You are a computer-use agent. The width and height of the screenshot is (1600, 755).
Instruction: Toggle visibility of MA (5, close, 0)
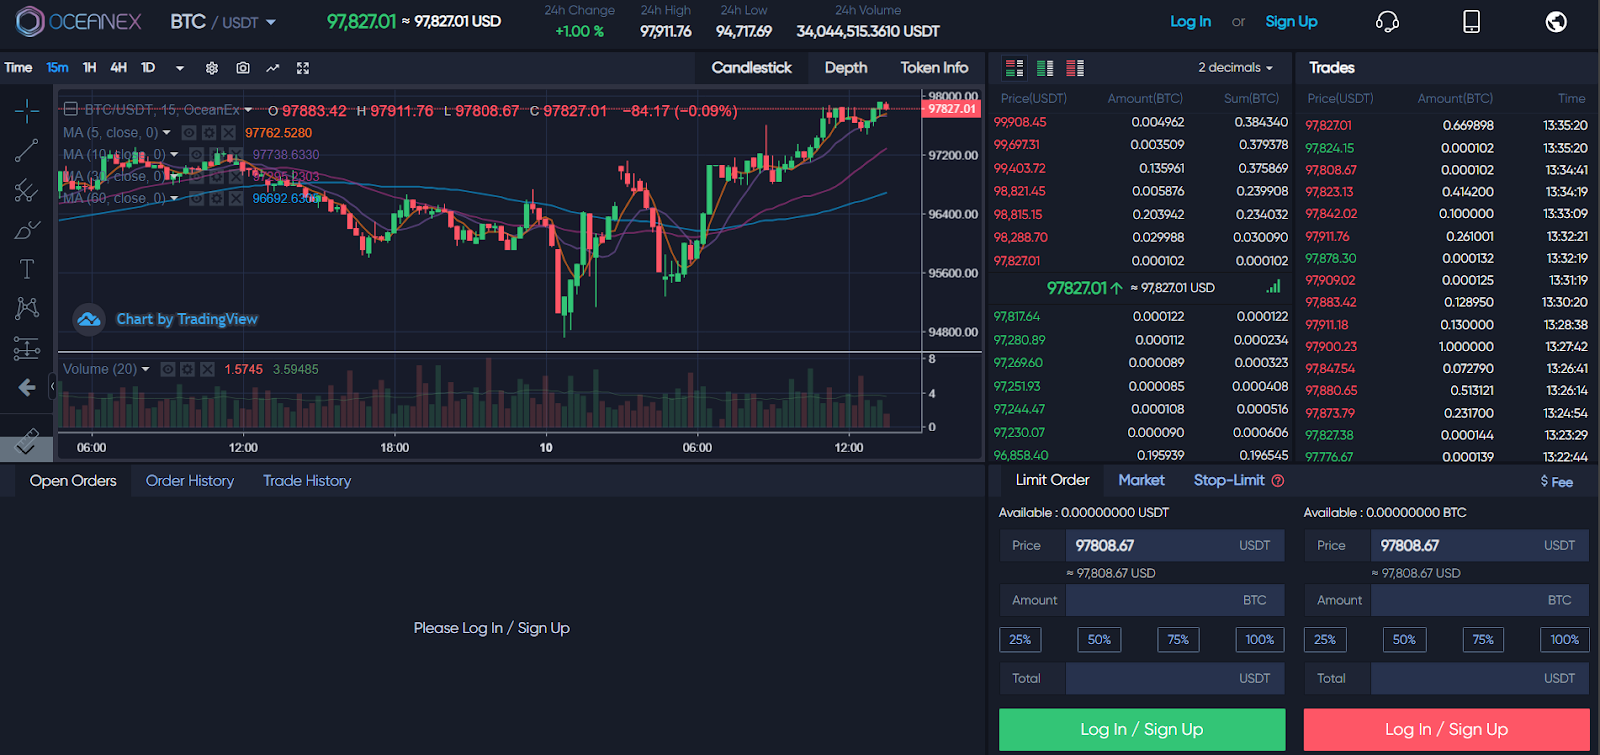pos(189,133)
